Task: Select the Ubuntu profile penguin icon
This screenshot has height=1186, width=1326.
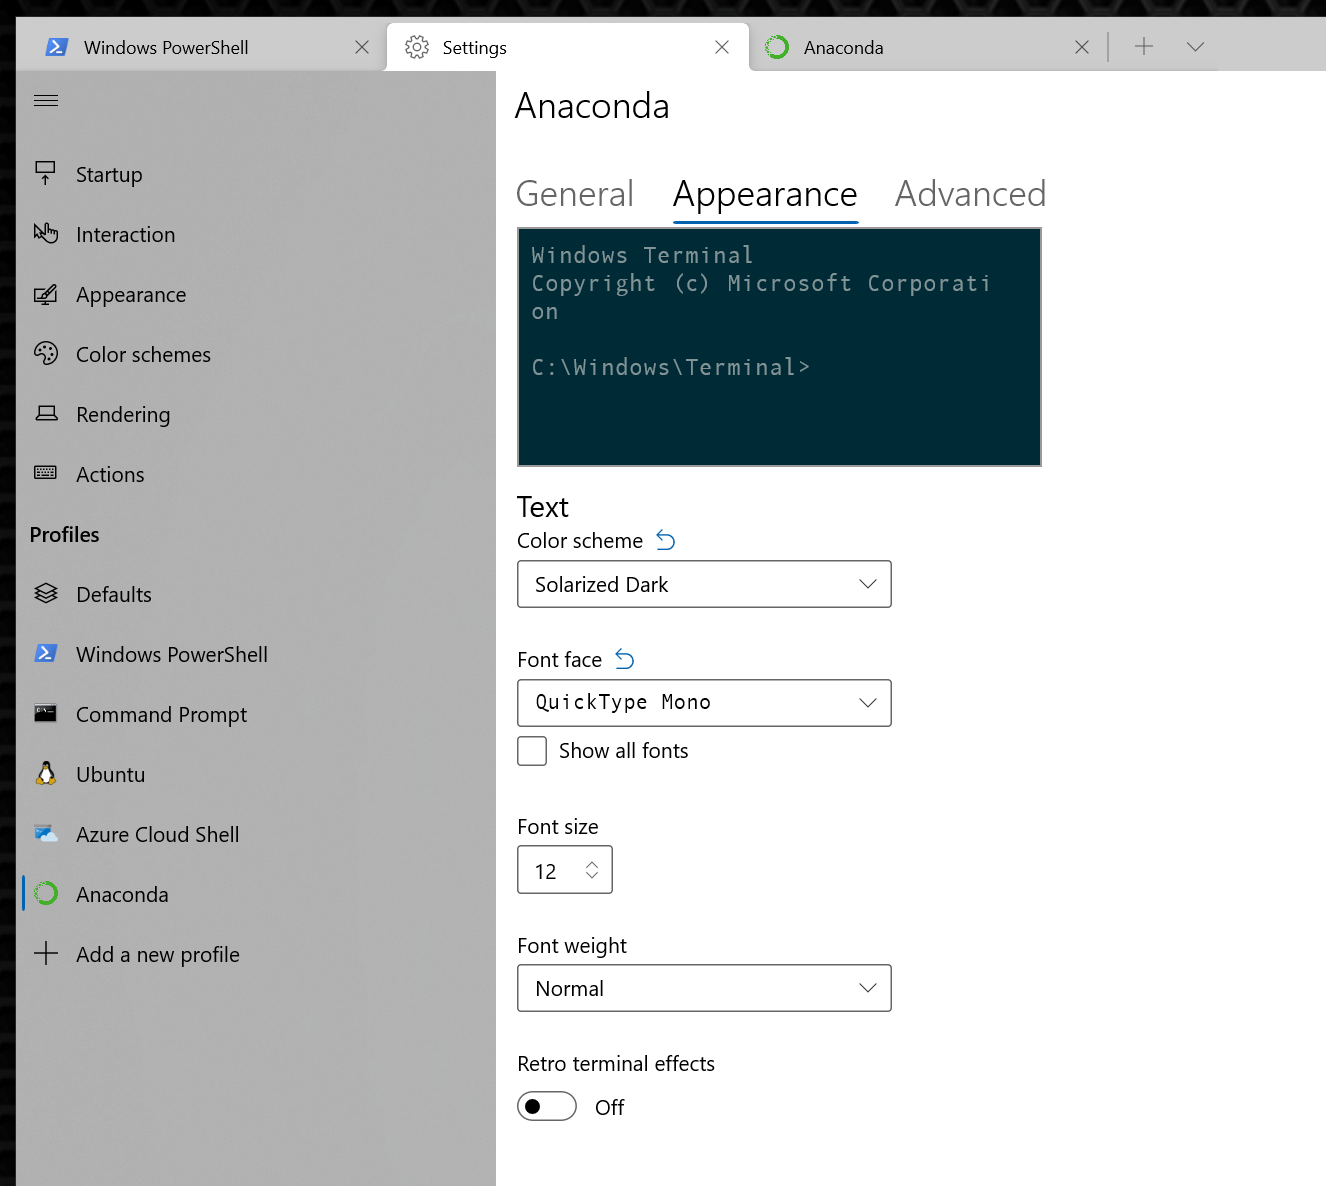Action: (46, 773)
